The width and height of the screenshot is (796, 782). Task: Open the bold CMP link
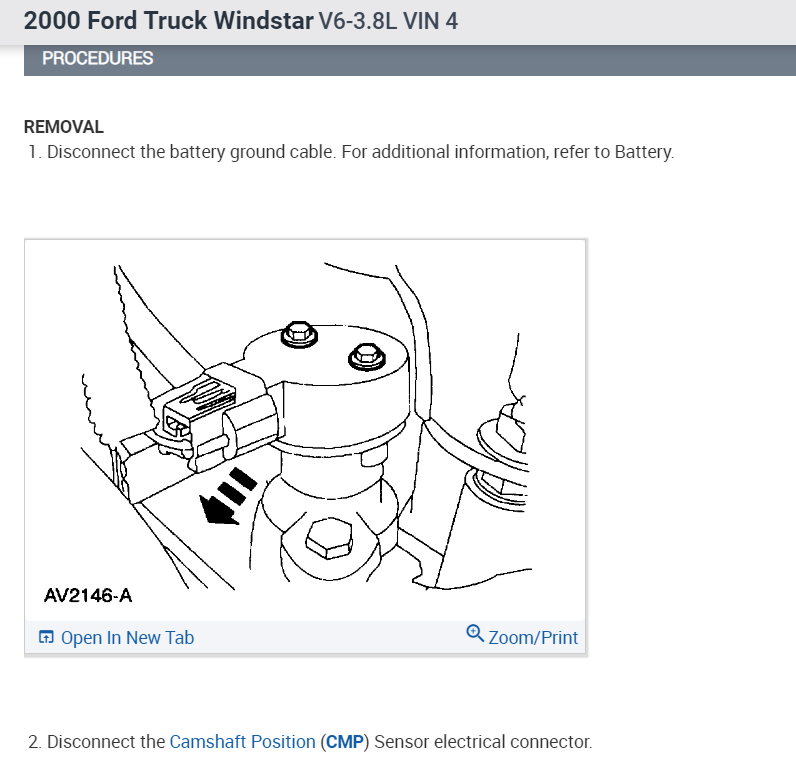pos(345,742)
